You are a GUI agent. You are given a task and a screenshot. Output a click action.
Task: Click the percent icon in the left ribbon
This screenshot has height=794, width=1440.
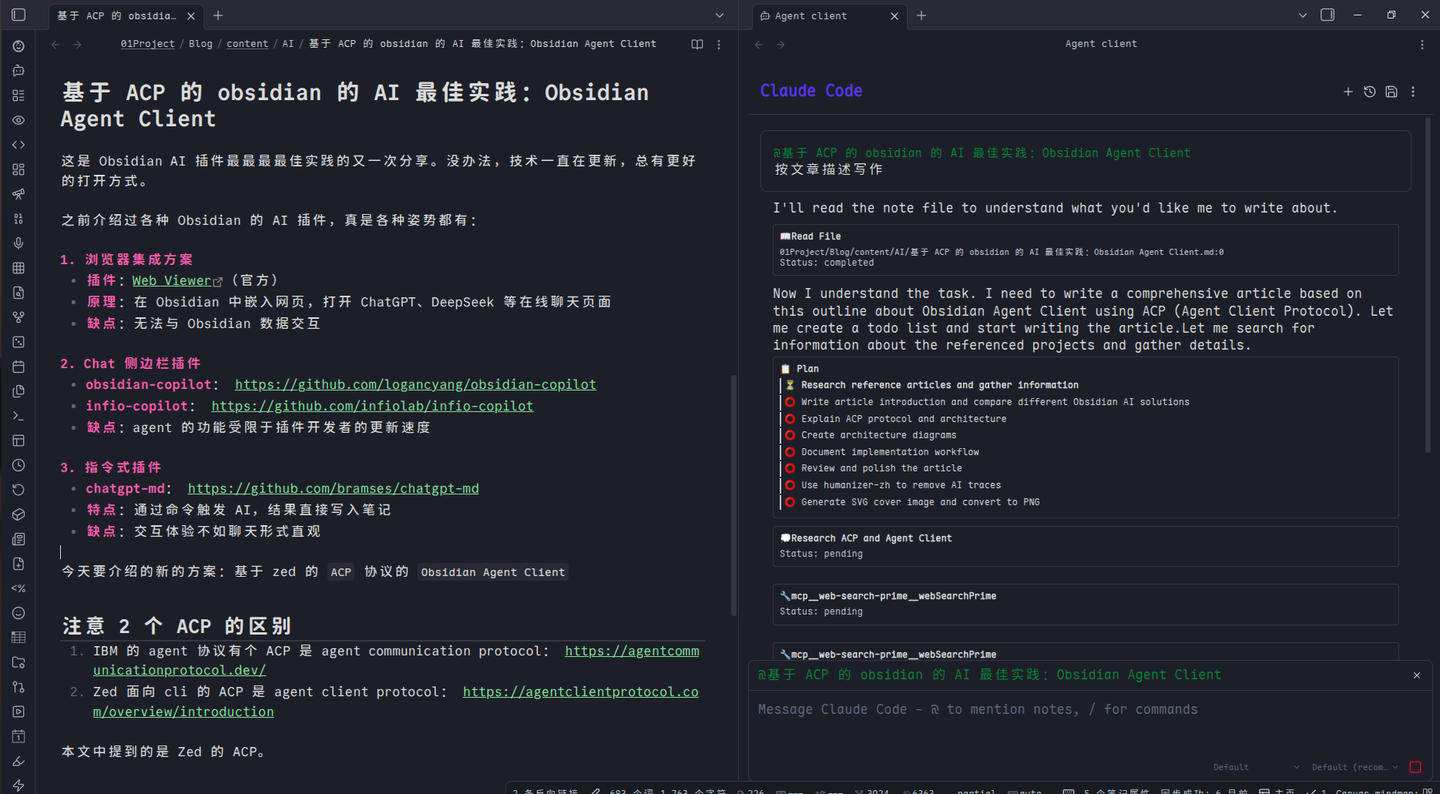coord(18,588)
